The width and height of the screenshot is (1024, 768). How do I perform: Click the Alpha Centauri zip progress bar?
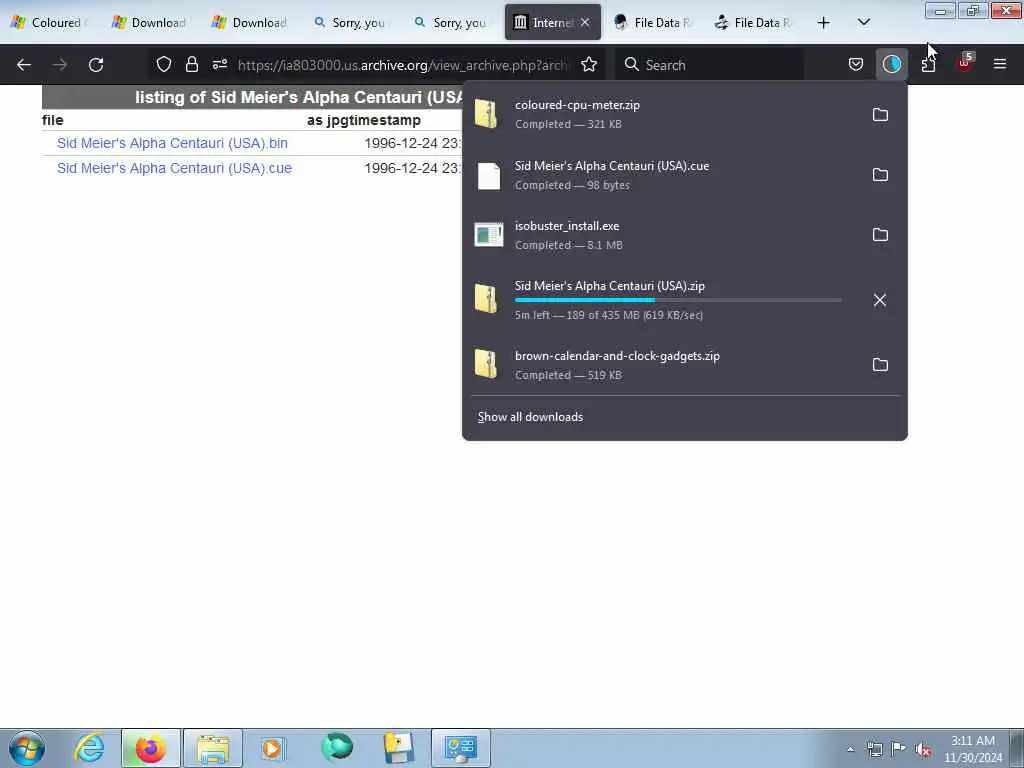(x=678, y=300)
